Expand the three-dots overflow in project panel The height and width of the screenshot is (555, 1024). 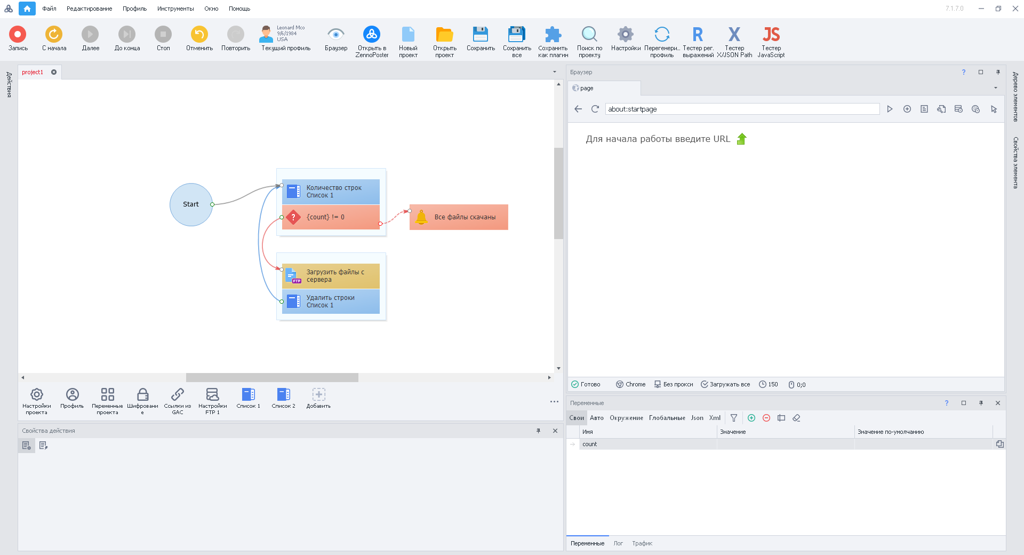tap(554, 402)
